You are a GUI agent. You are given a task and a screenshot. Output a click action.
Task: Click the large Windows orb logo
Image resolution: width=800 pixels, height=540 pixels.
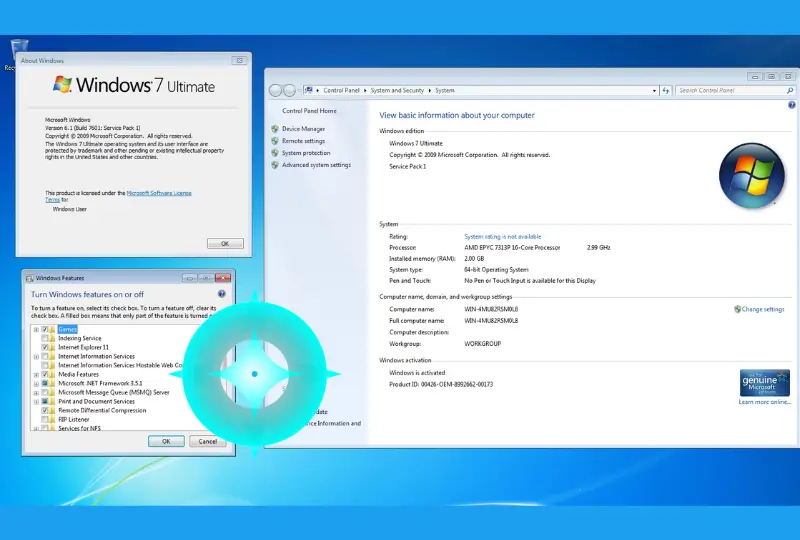coord(752,176)
